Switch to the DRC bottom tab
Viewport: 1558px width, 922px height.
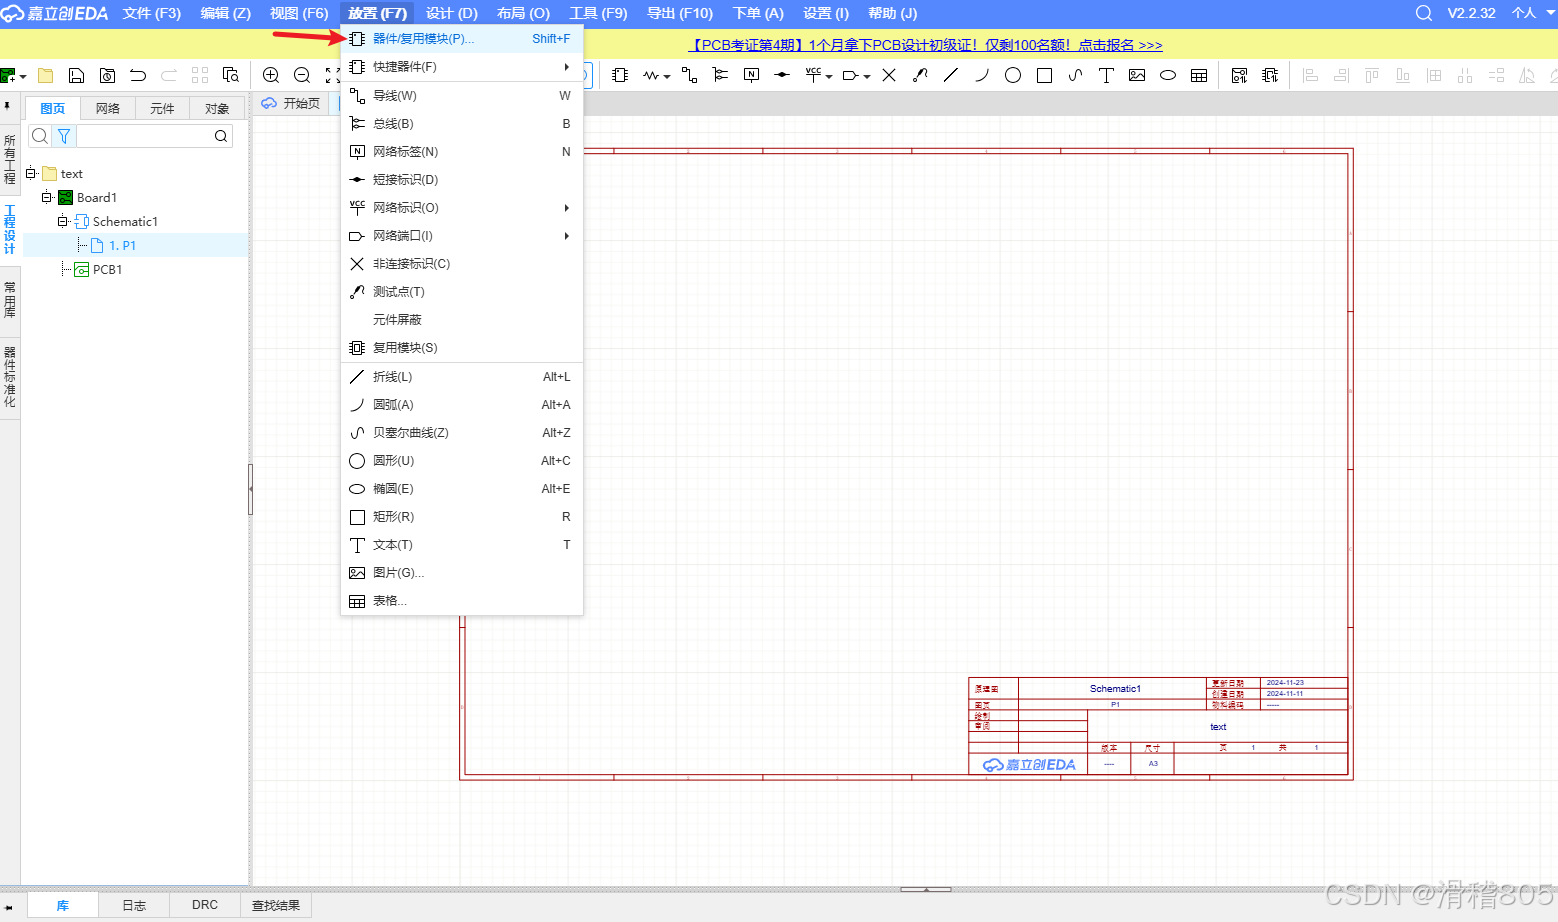click(205, 905)
